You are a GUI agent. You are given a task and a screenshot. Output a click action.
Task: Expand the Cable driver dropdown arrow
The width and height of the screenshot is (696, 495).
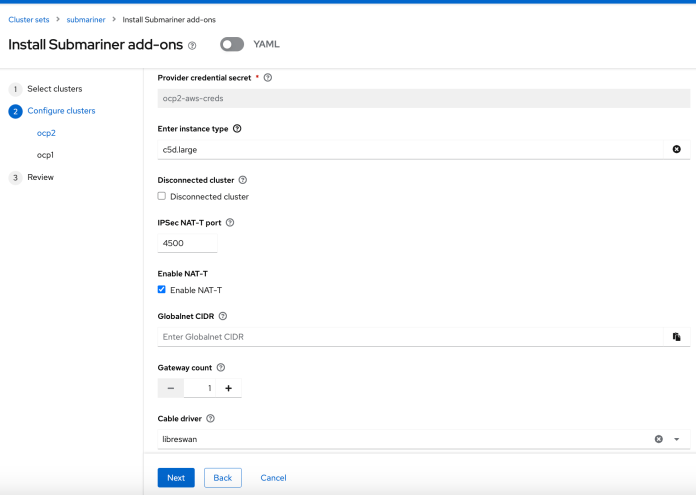[677, 439]
